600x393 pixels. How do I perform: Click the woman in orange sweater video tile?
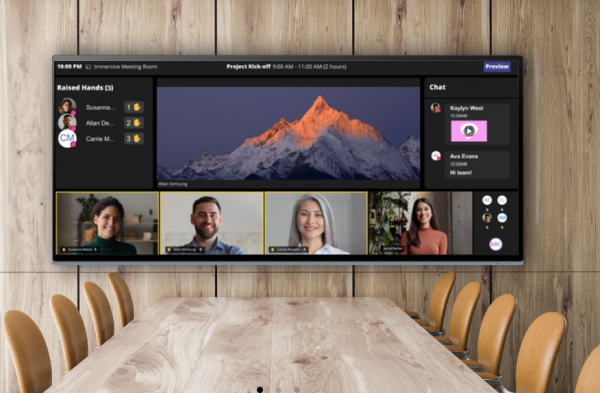(x=421, y=223)
